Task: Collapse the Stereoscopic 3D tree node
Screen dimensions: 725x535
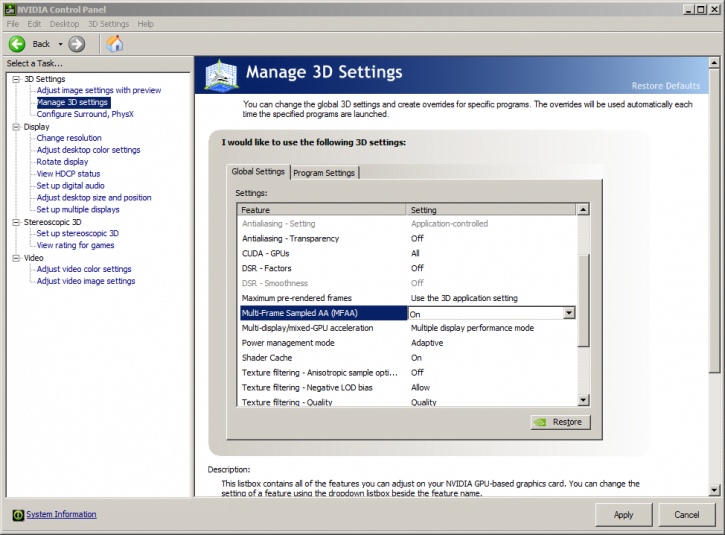Action: [x=16, y=222]
